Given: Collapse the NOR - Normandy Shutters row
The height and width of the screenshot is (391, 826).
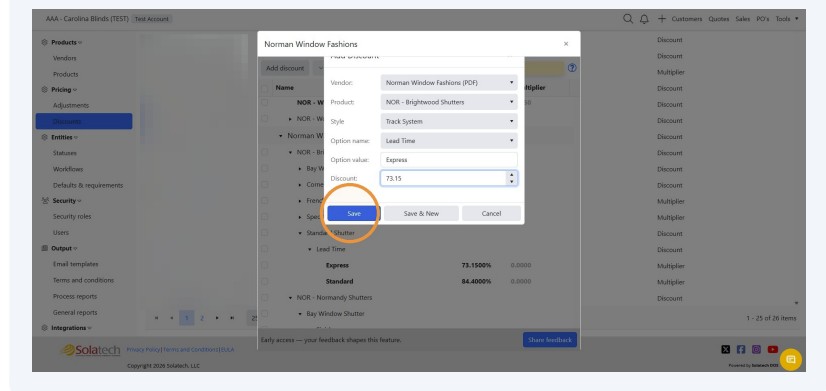Looking at the screenshot, I should pyautogui.click(x=290, y=298).
